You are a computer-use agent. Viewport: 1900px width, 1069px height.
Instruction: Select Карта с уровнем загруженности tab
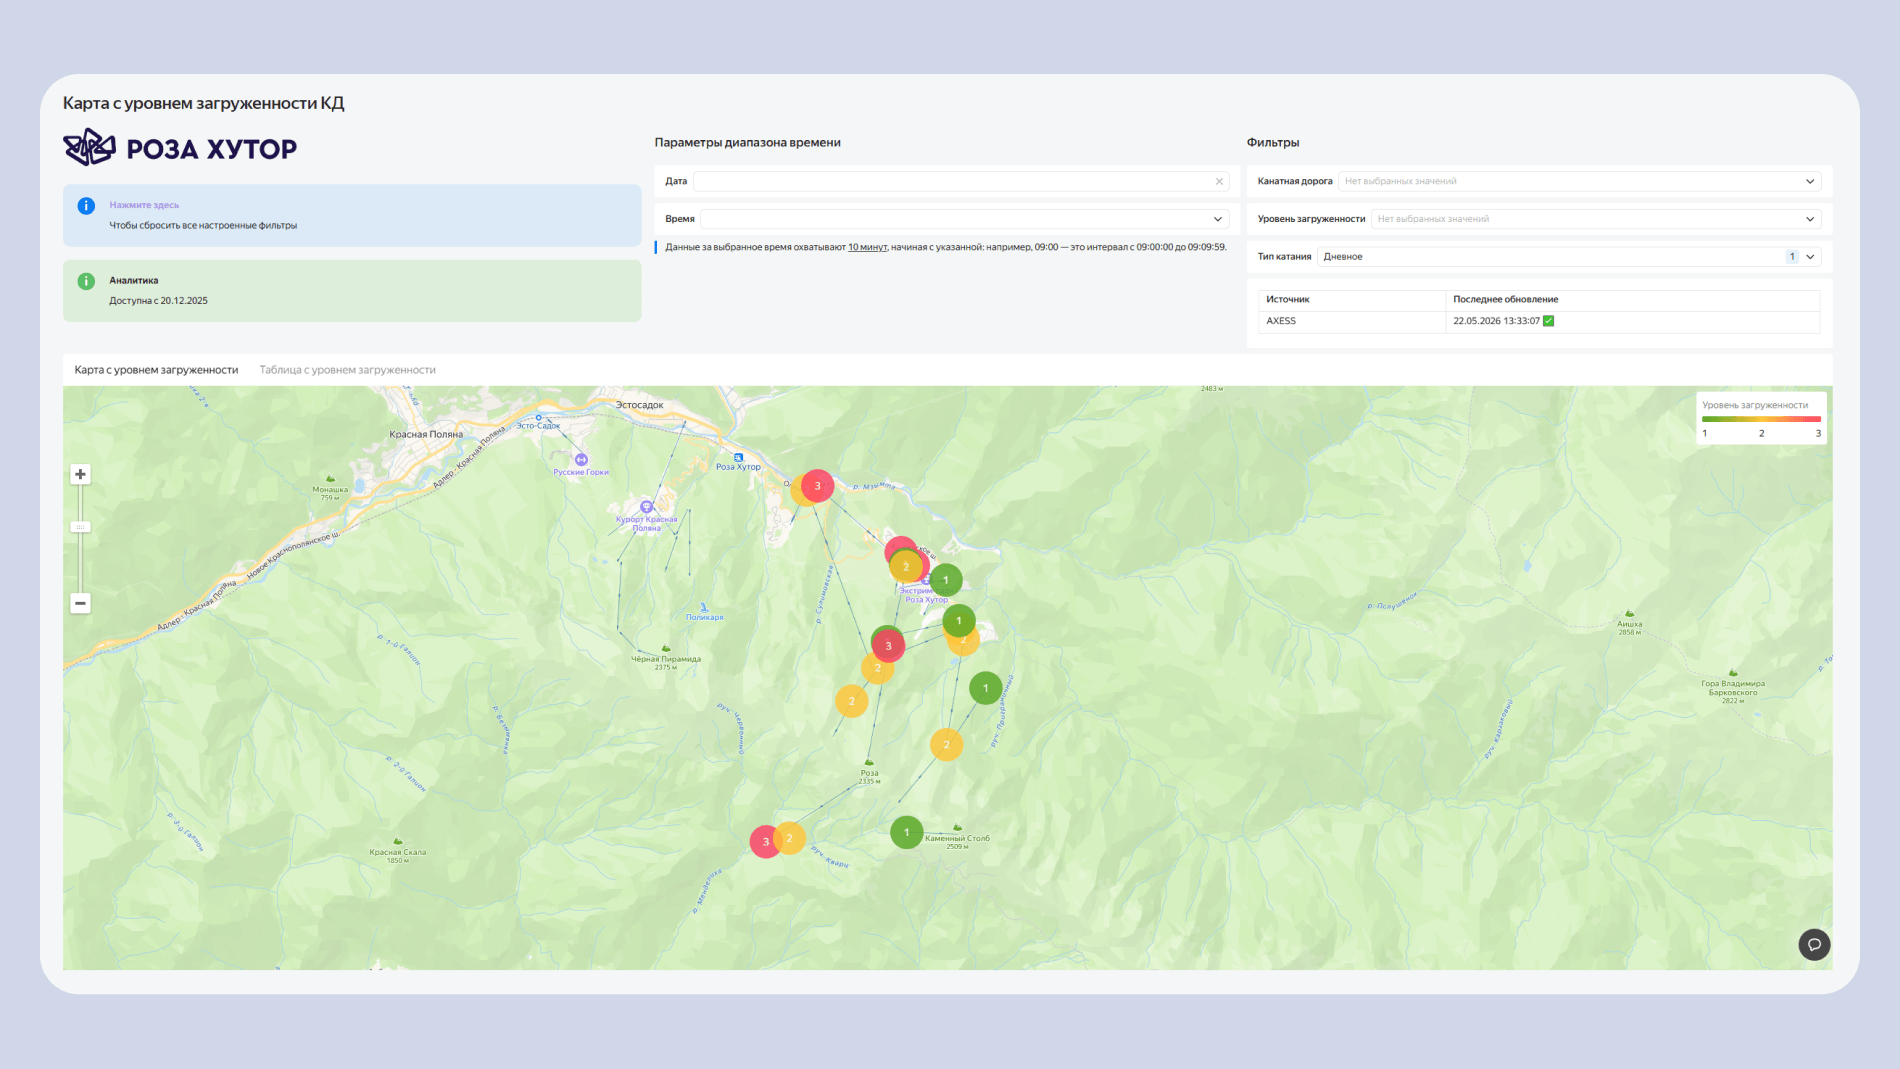pos(156,370)
